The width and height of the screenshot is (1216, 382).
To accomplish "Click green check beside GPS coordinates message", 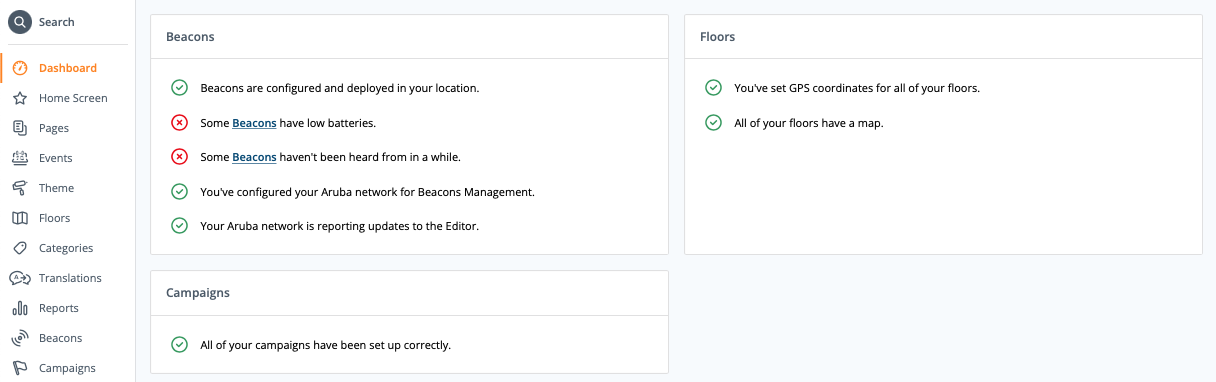I will point(714,88).
